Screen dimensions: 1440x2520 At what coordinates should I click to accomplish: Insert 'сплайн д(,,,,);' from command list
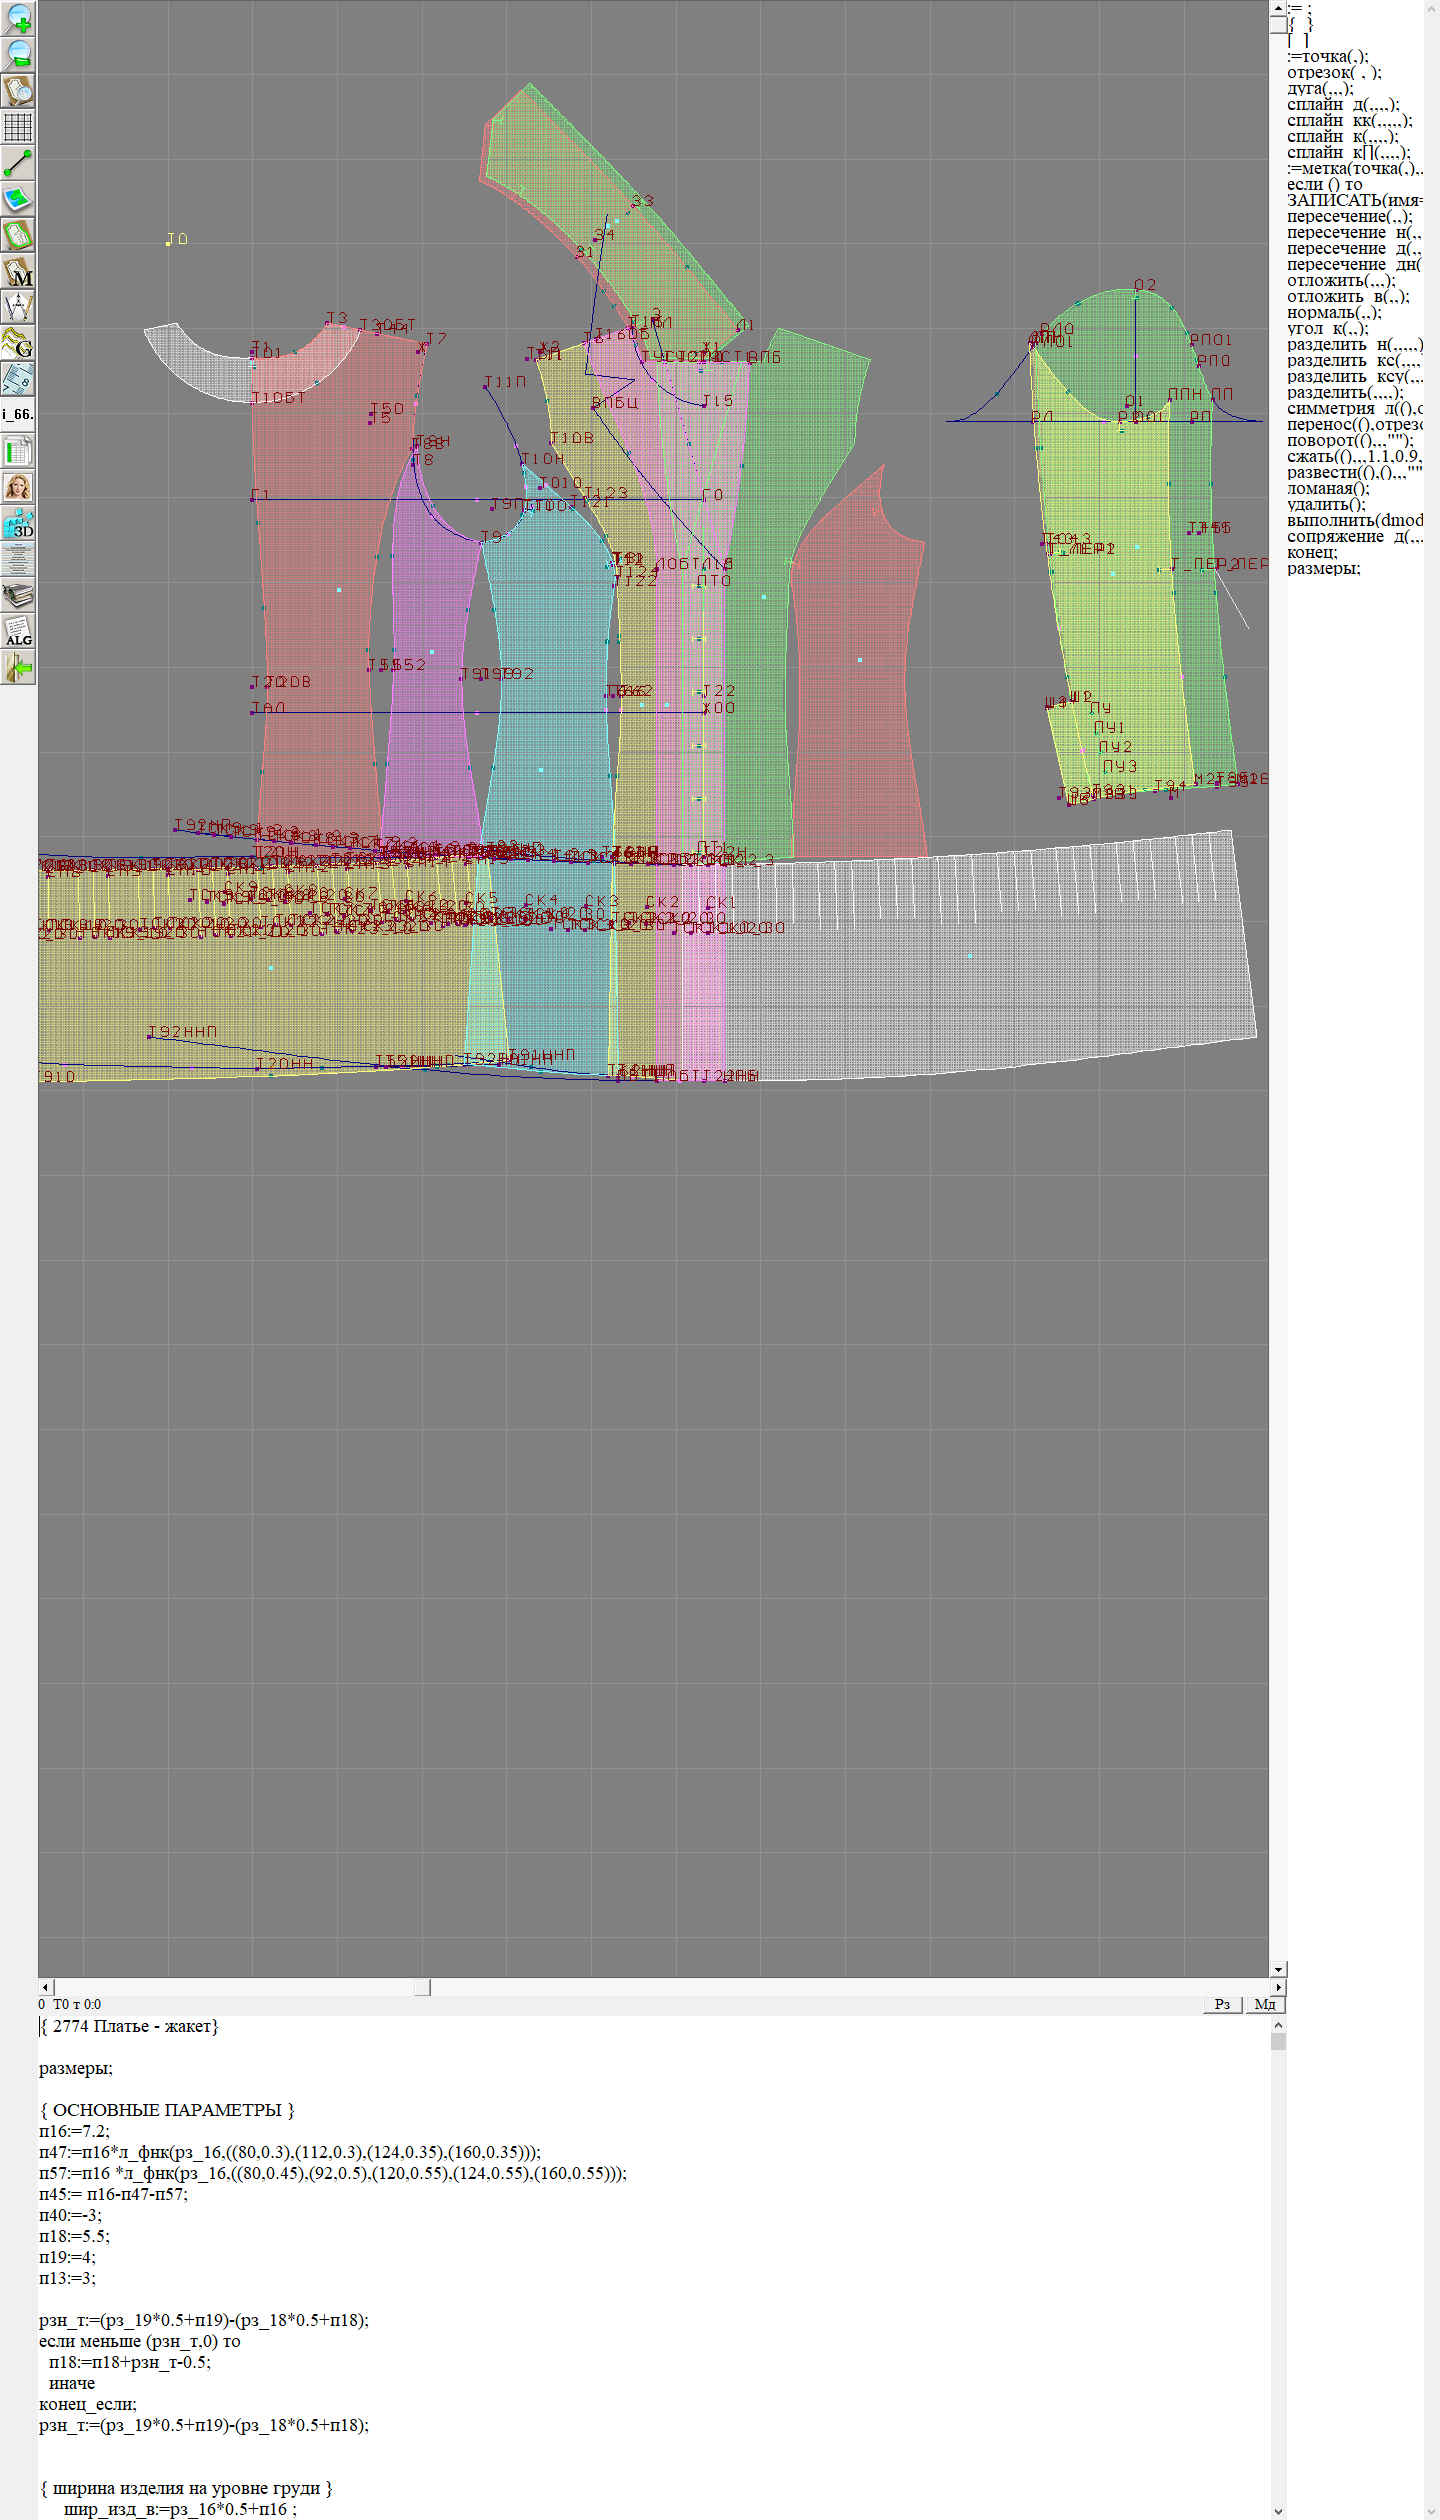[x=1342, y=105]
